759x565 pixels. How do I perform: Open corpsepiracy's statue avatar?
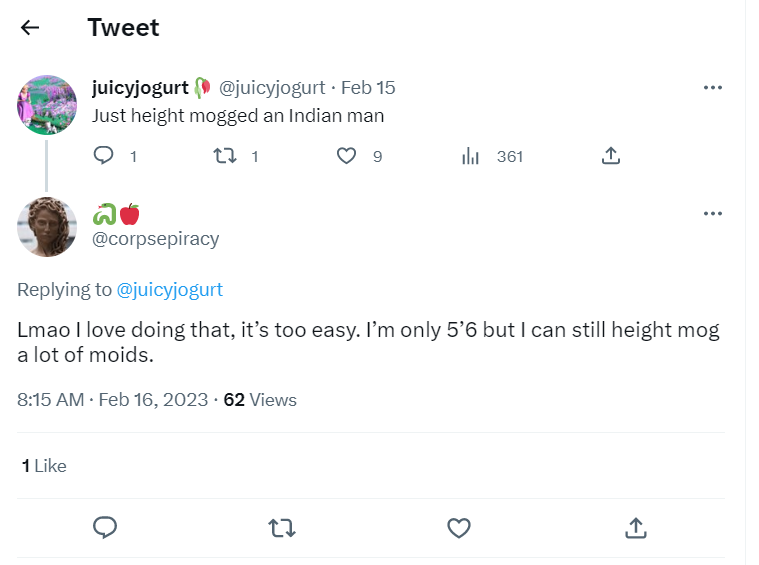(47, 227)
